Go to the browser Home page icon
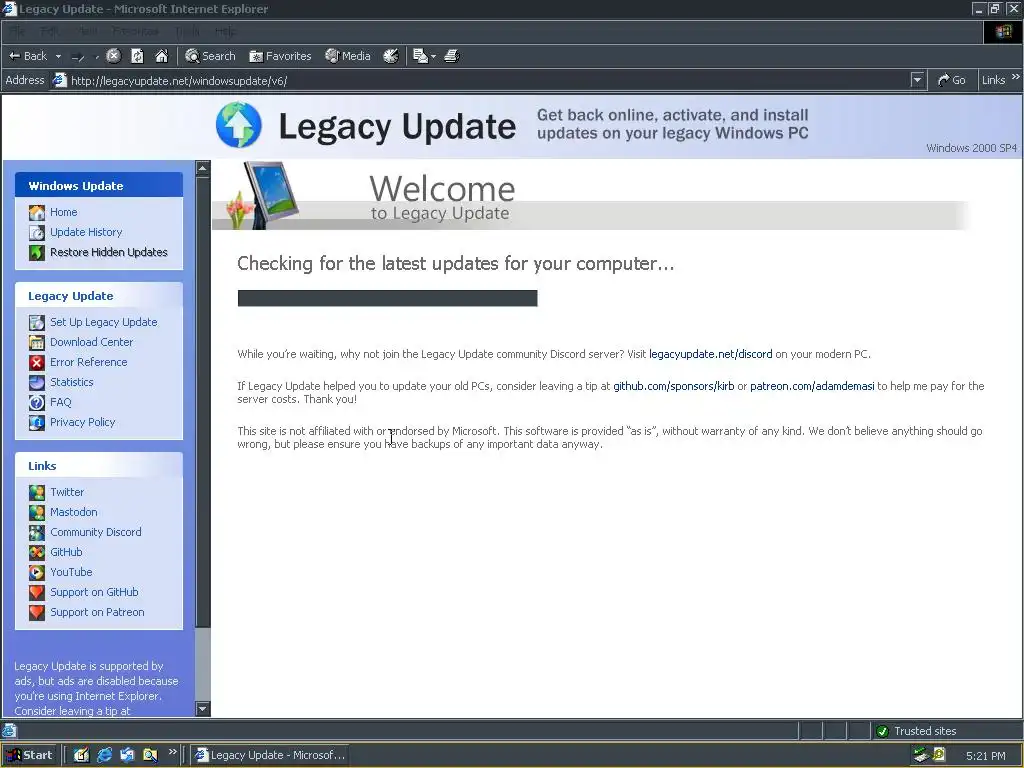Screen dimensions: 1024x768 pyautogui.click(x=161, y=56)
